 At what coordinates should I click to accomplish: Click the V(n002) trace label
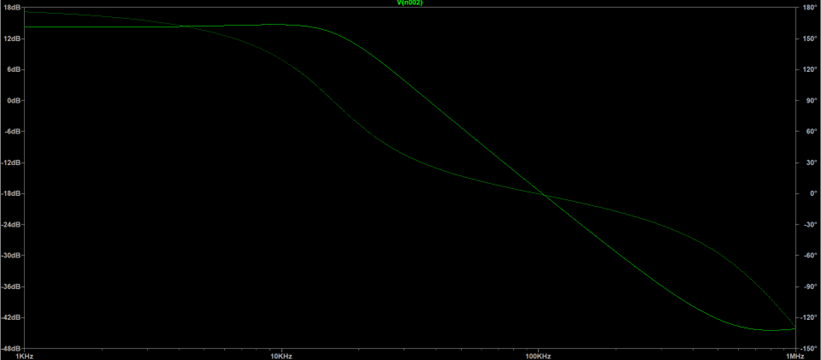(x=410, y=3)
